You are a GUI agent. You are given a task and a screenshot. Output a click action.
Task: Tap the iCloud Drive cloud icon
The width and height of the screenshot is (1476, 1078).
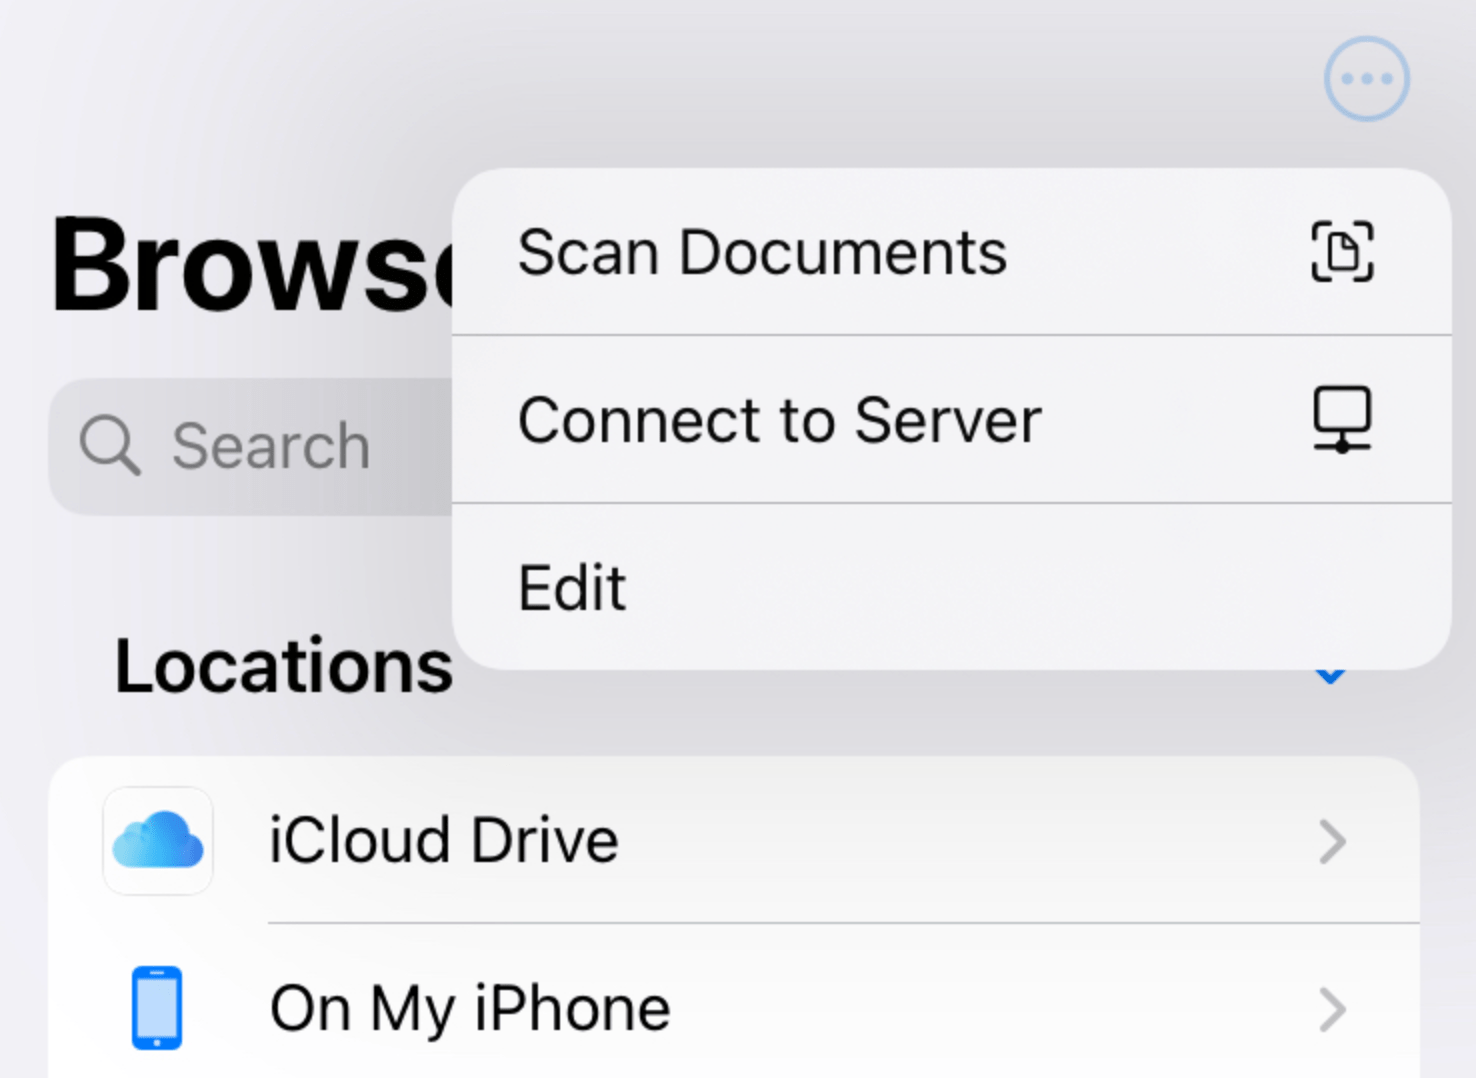point(158,840)
